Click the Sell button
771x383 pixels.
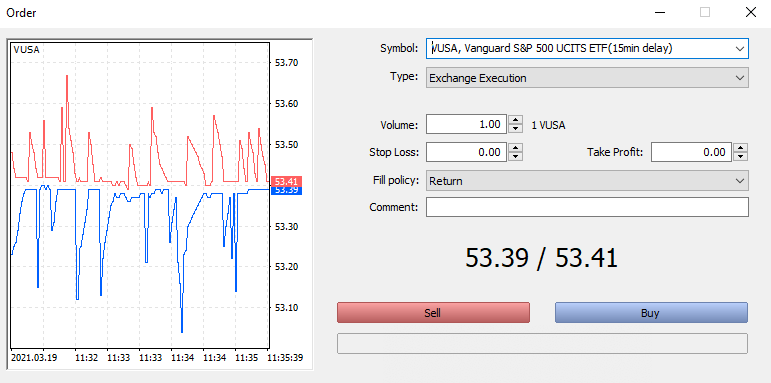(x=433, y=313)
